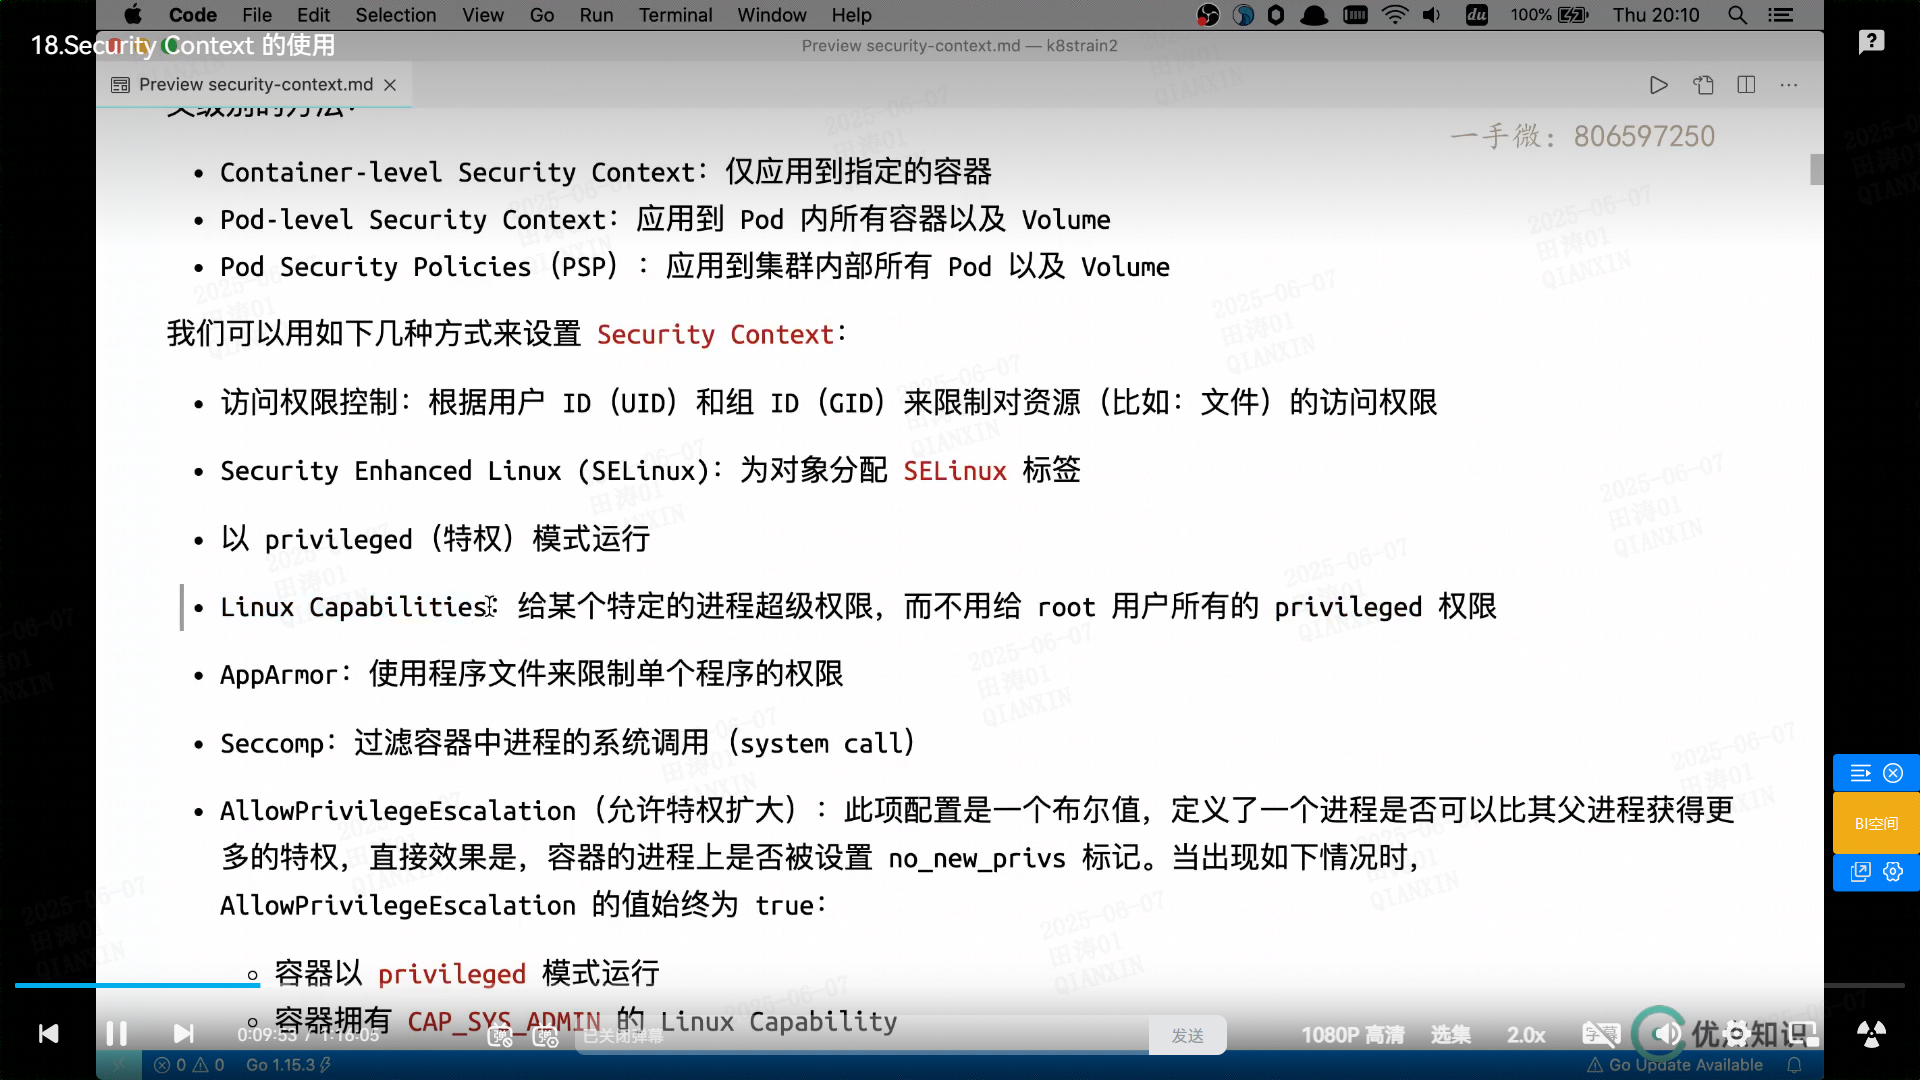This screenshot has height=1080, width=1920.
Task: Click the open changes icon
Action: pos(1703,85)
